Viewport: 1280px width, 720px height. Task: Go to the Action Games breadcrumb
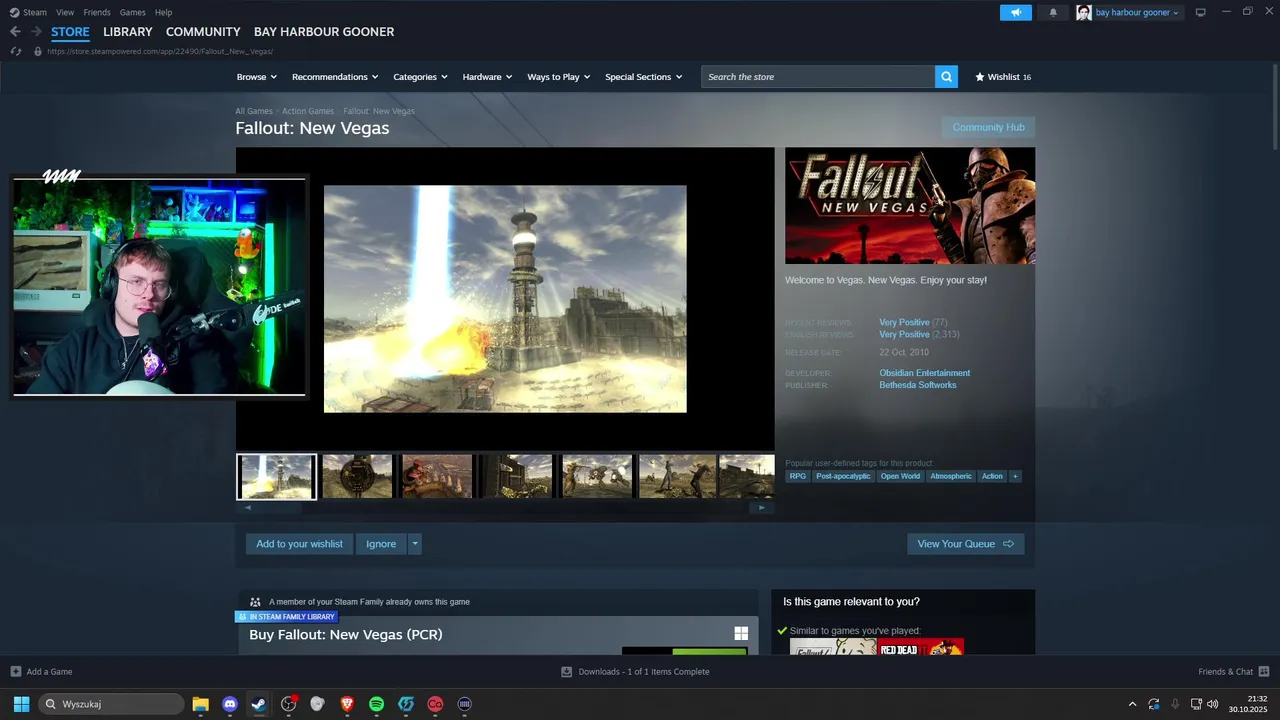pyautogui.click(x=308, y=111)
